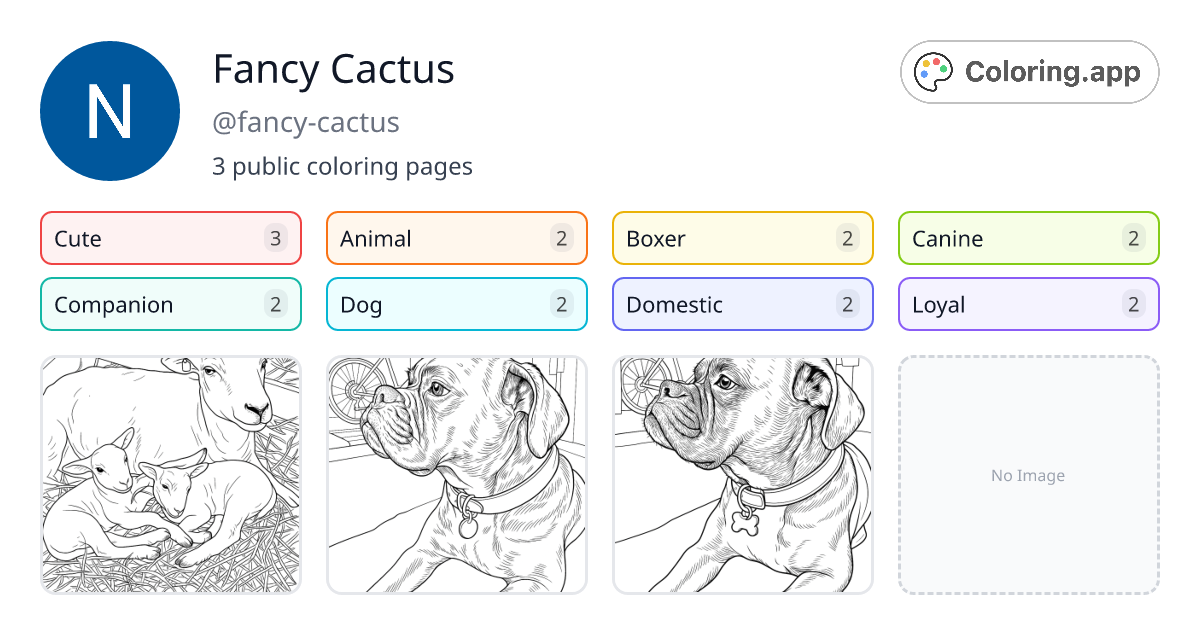Open the first boxer dog coloring page
Screen dimensions: 1200x630
[x=456, y=474]
